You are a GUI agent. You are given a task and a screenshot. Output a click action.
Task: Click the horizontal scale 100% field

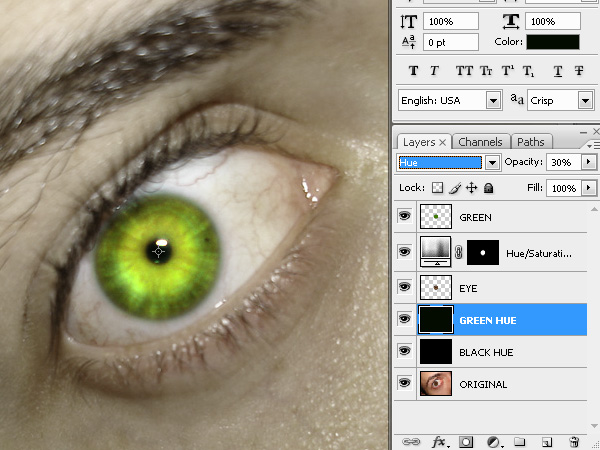pyautogui.click(x=553, y=21)
